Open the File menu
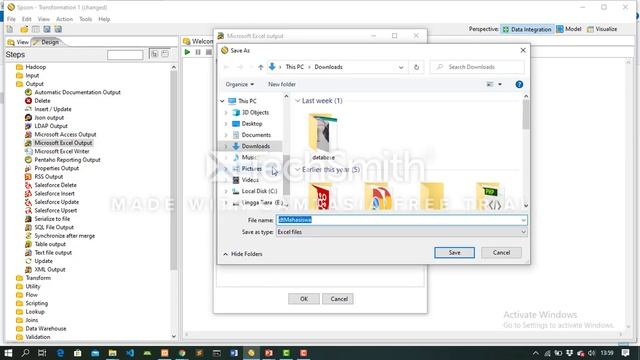This screenshot has height=360, width=640. coord(11,19)
